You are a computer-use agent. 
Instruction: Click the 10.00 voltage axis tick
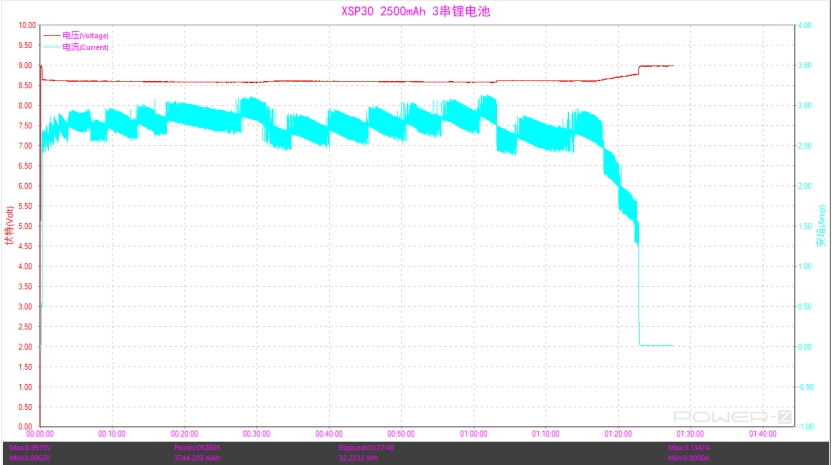(x=27, y=25)
